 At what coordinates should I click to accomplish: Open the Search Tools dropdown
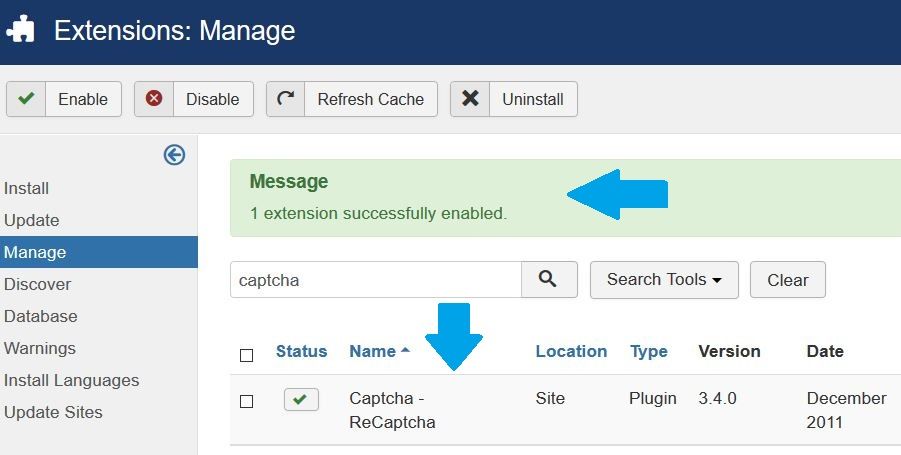(664, 280)
